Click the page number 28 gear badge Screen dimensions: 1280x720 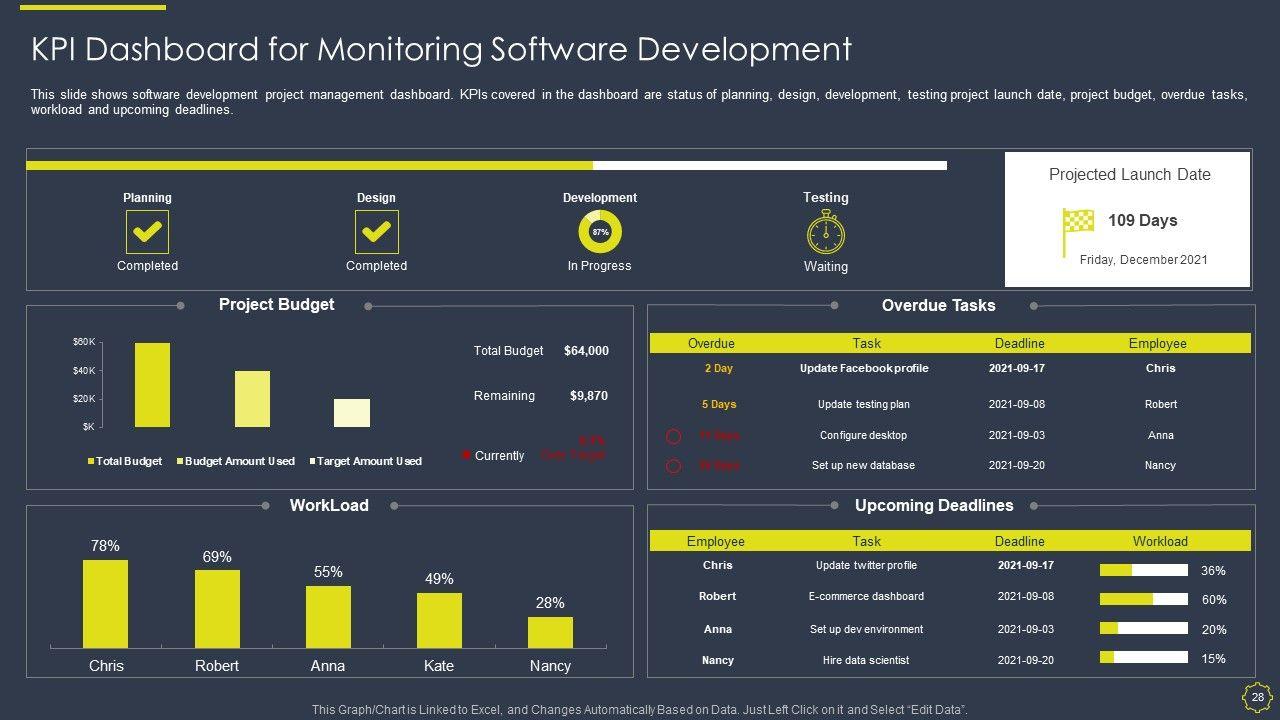(1257, 697)
